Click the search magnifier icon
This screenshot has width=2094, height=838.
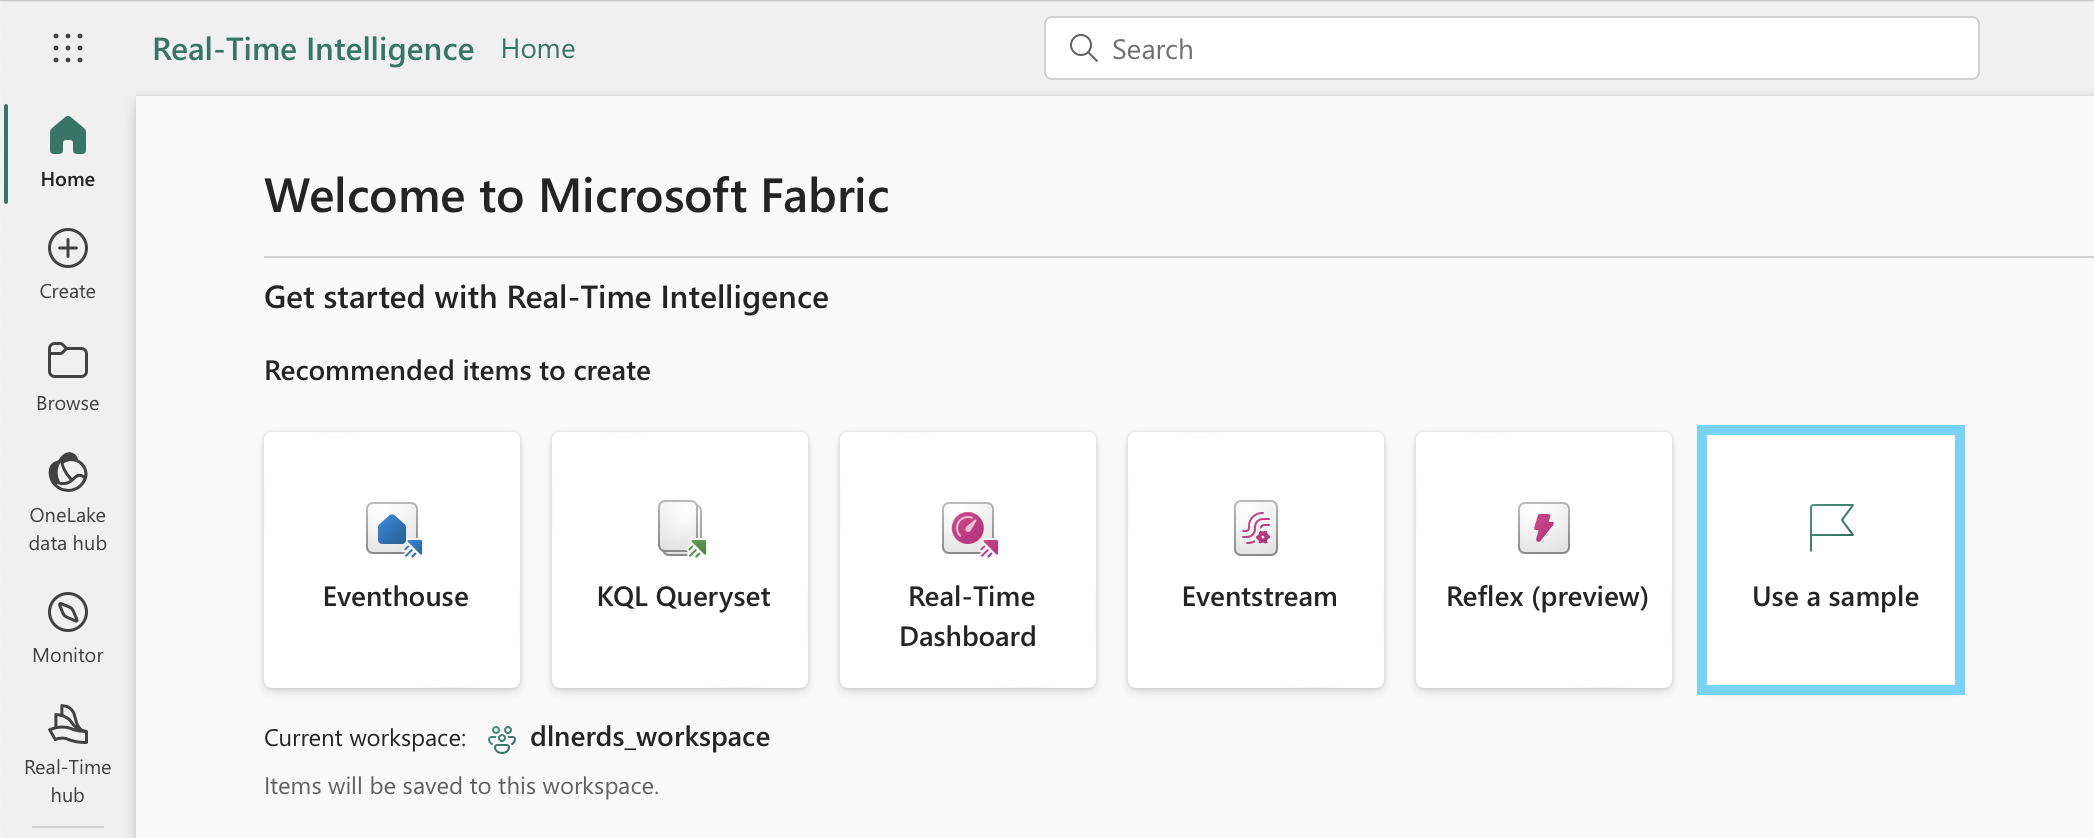point(1083,48)
